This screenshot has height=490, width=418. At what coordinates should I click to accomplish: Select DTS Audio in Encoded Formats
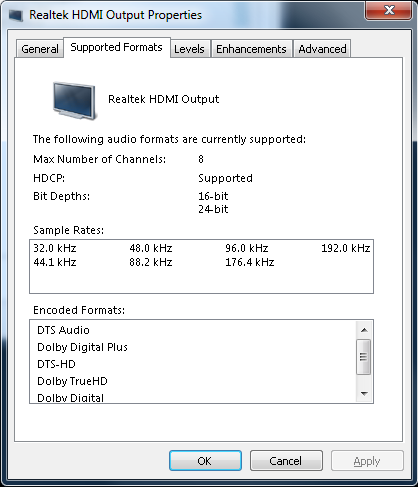coord(63,330)
